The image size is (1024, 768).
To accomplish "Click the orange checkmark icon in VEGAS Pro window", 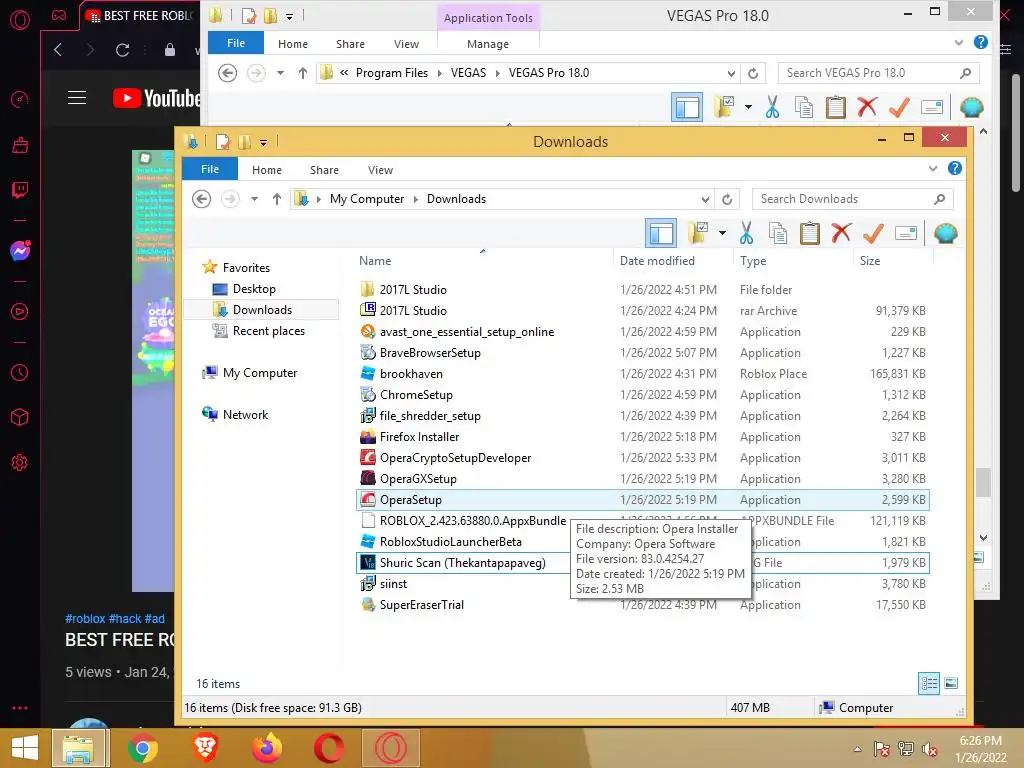I will pos(899,106).
